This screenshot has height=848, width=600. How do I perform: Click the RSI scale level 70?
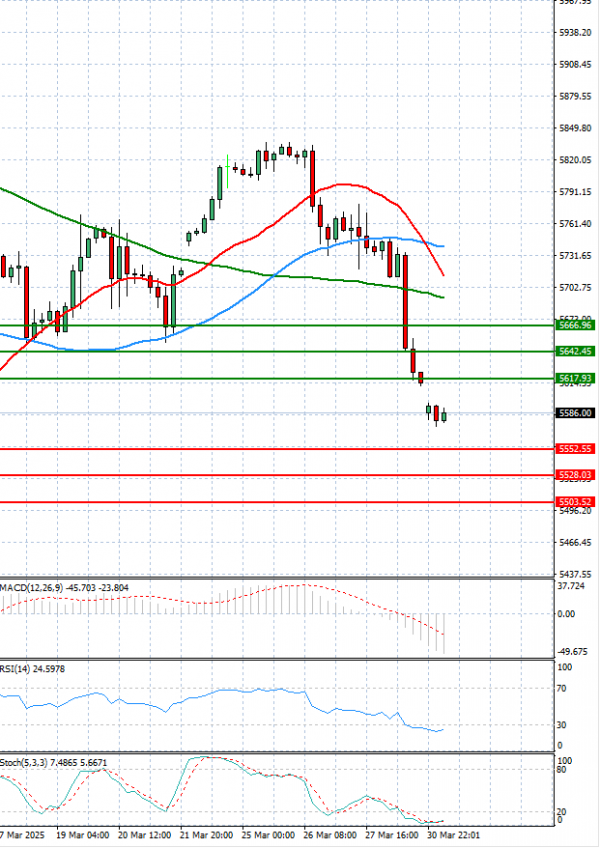[563, 688]
